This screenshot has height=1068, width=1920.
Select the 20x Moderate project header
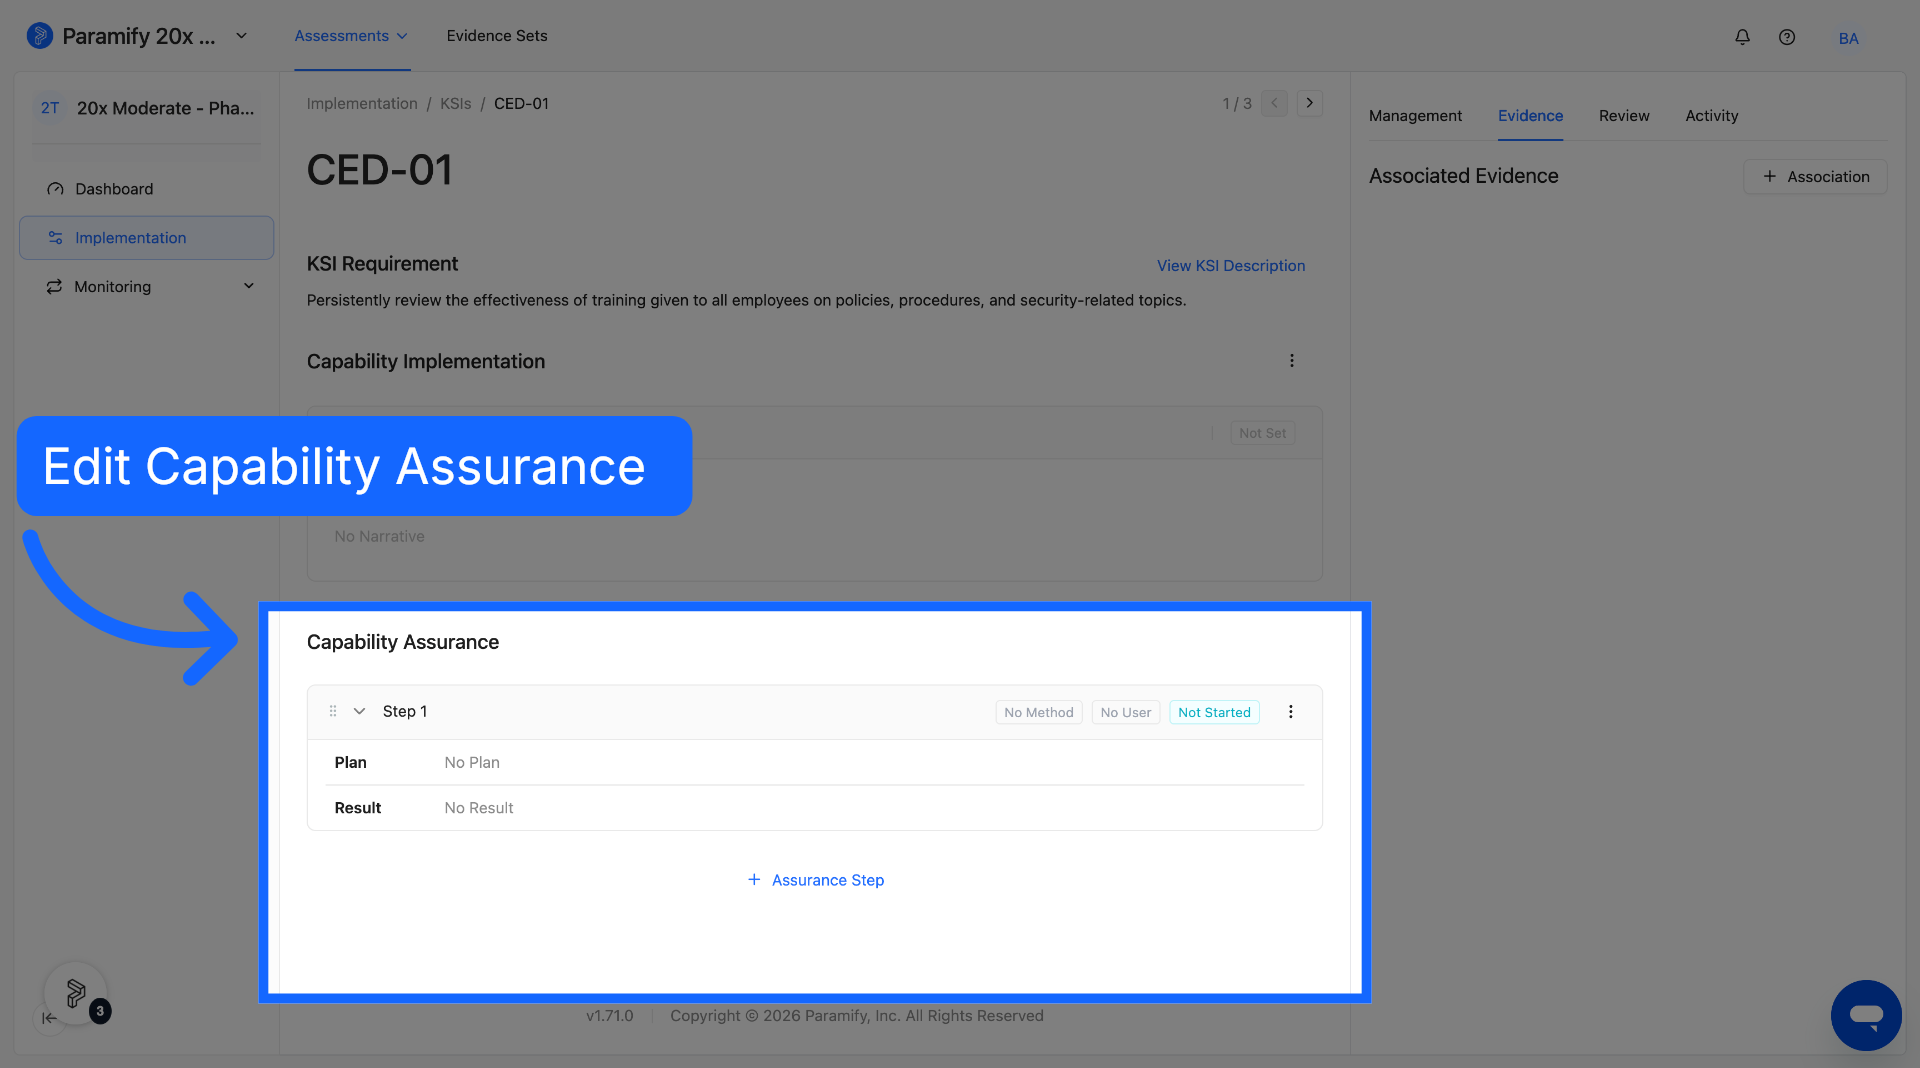tap(146, 108)
